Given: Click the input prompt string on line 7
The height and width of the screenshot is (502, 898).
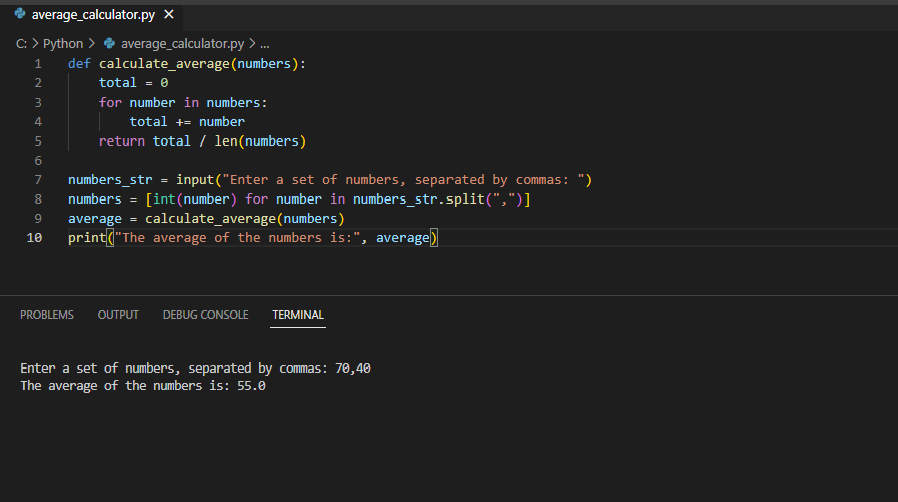Looking at the screenshot, I should point(403,180).
